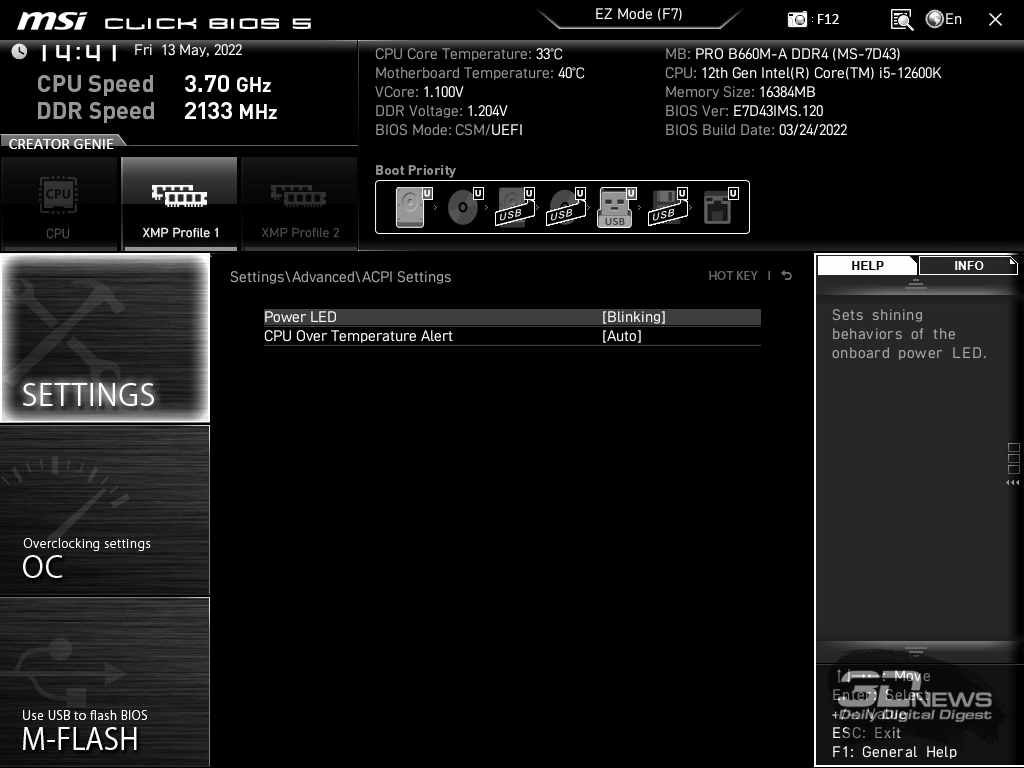1024x768 pixels.
Task: Click the back arrow next to HOT KEY
Action: click(787, 276)
